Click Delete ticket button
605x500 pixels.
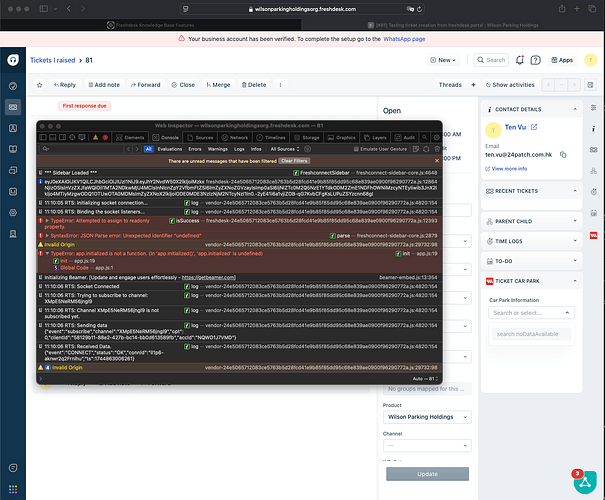click(254, 85)
